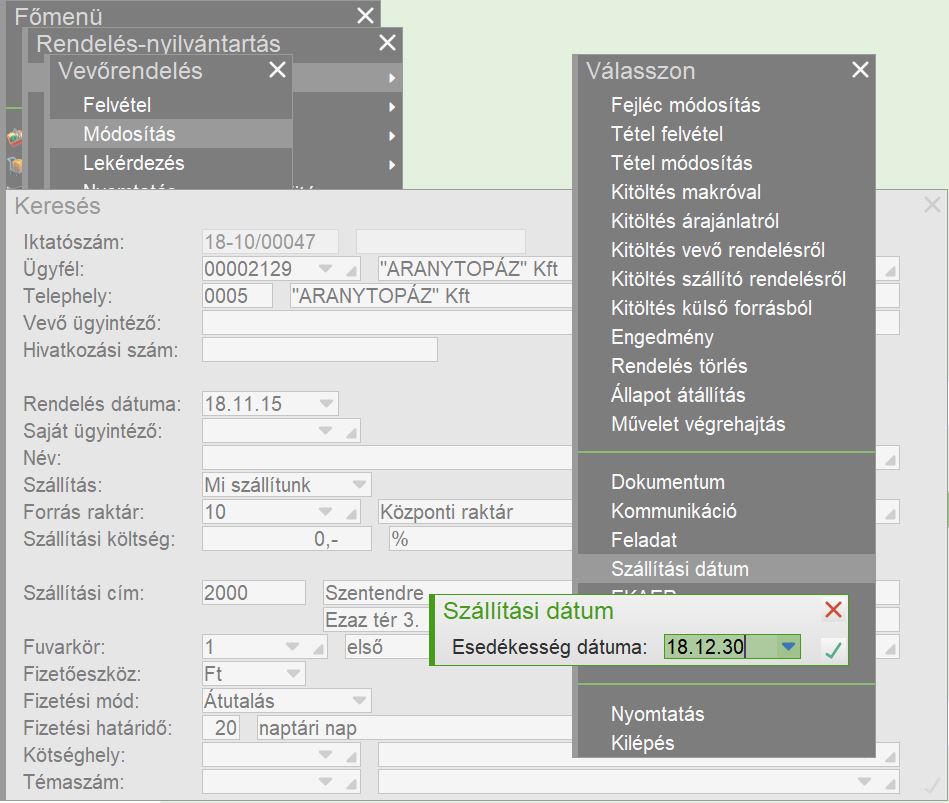949x803 pixels.
Task: Open the Szállítás method dropdown
Action: [359, 484]
